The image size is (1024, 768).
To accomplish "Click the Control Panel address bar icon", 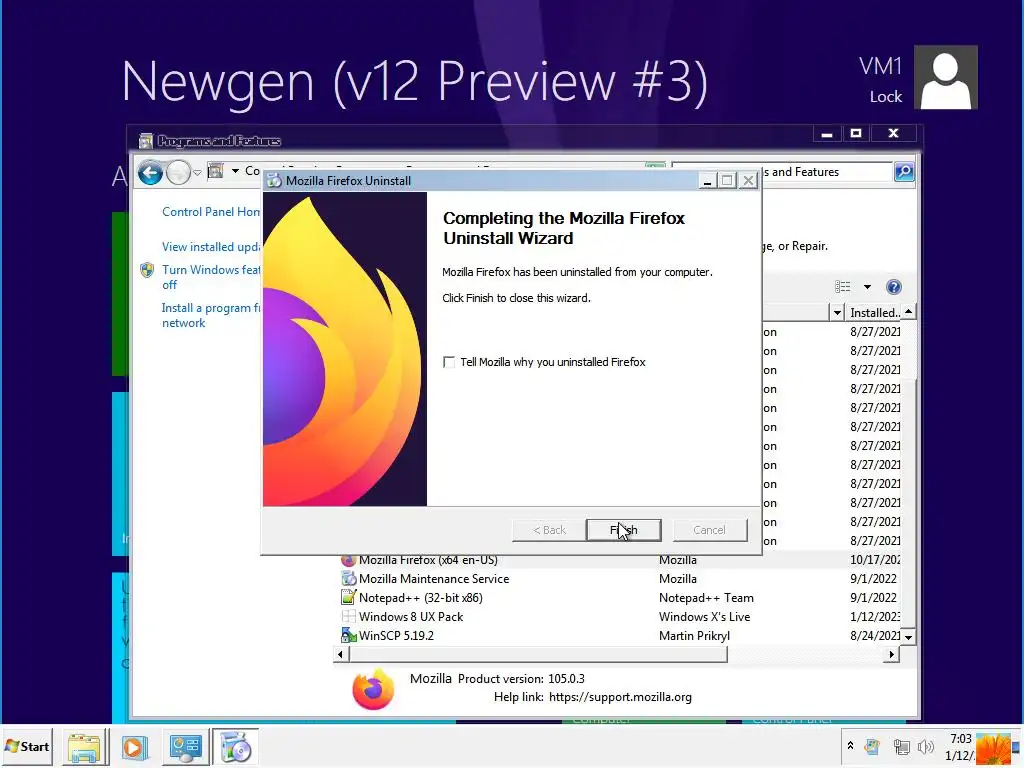I will 216,171.
